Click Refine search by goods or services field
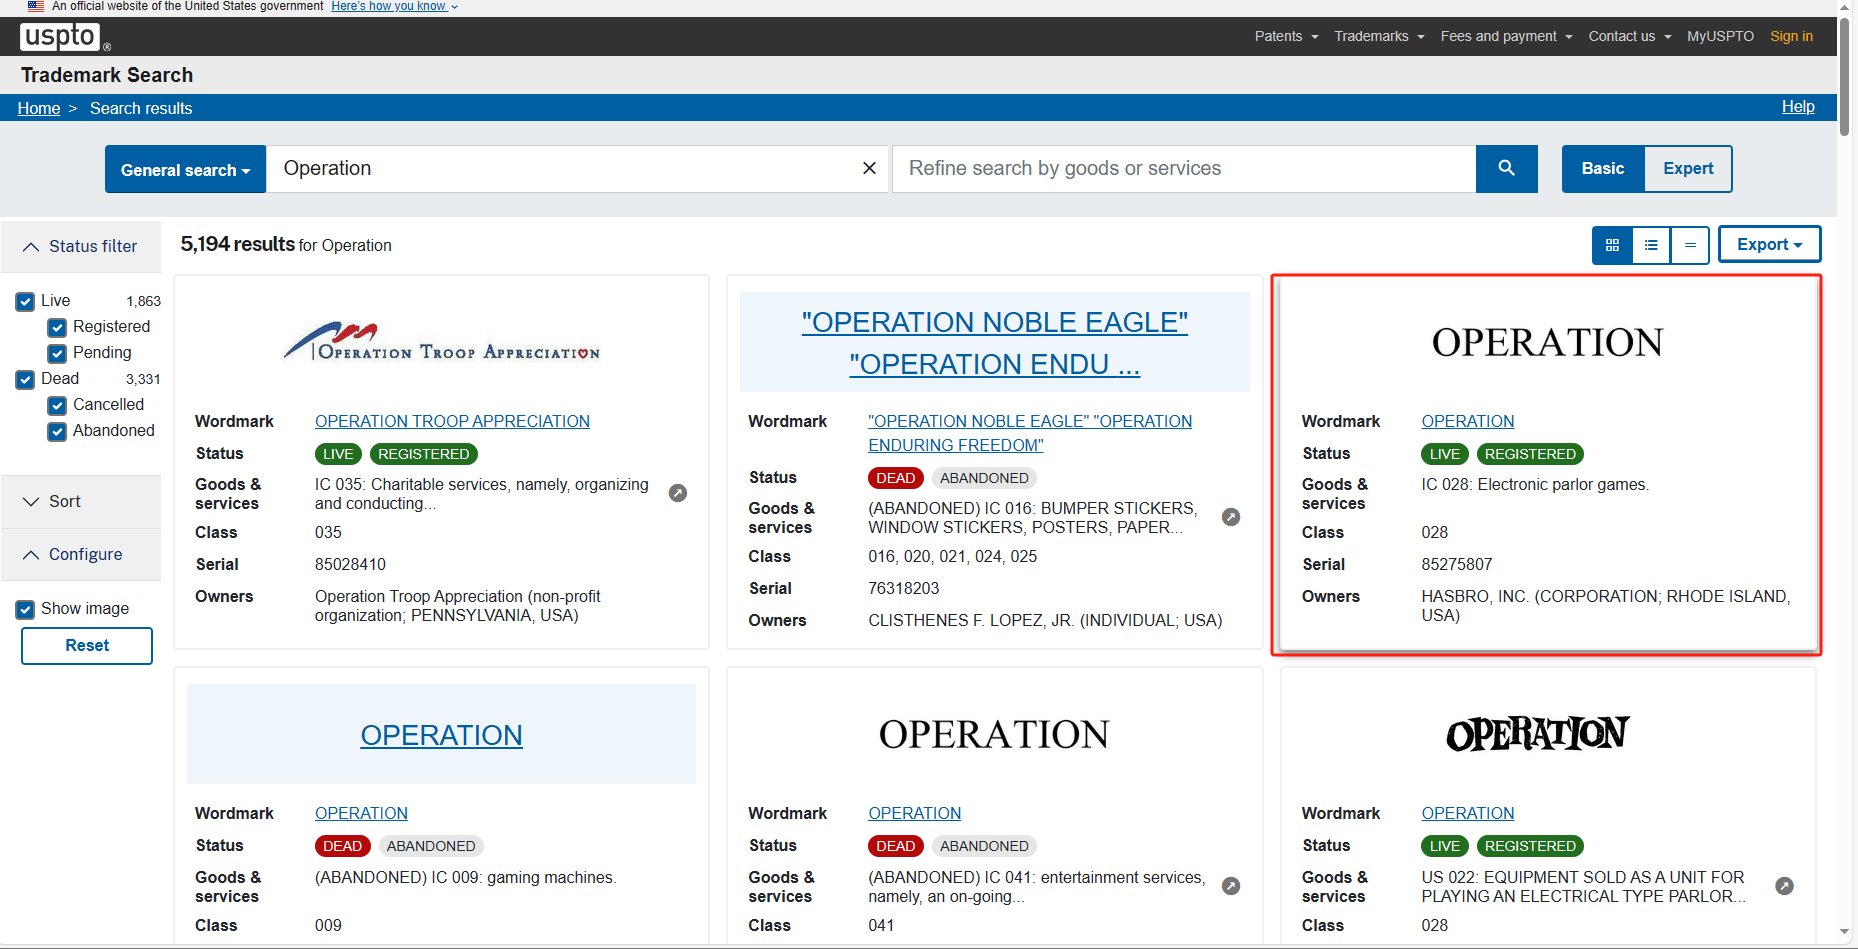 (x=1184, y=168)
